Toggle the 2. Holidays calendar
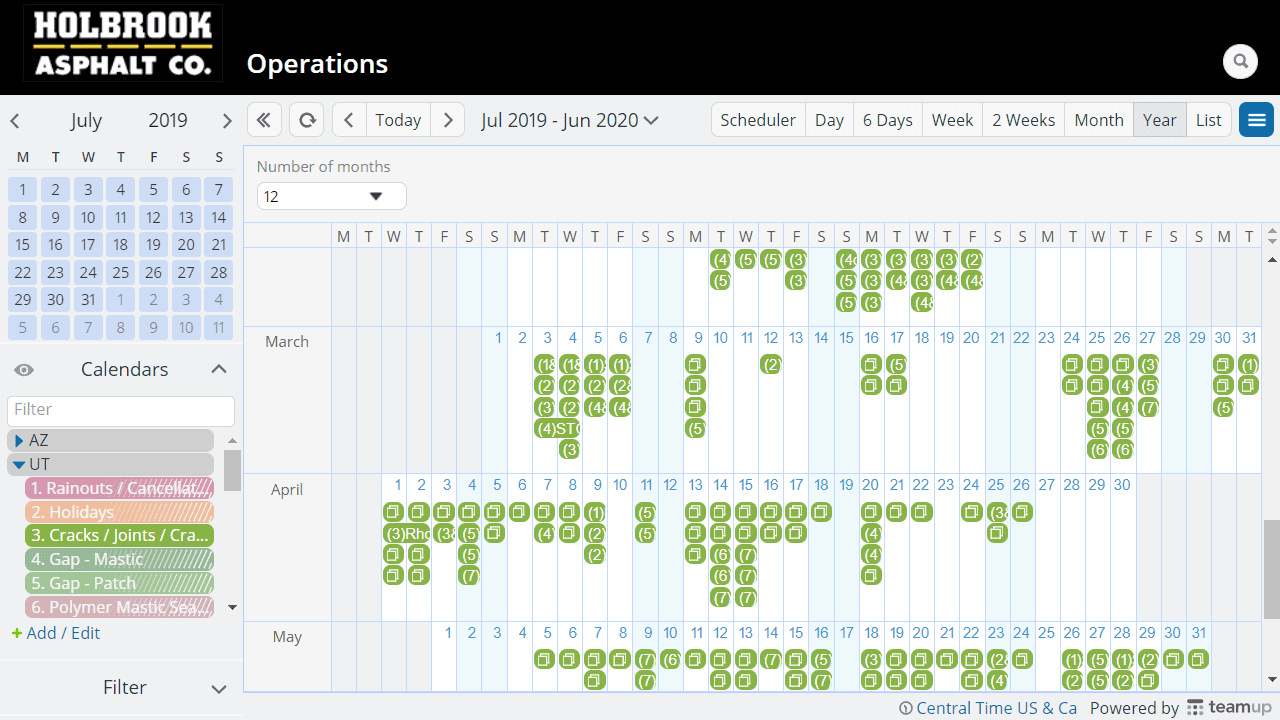 click(120, 512)
